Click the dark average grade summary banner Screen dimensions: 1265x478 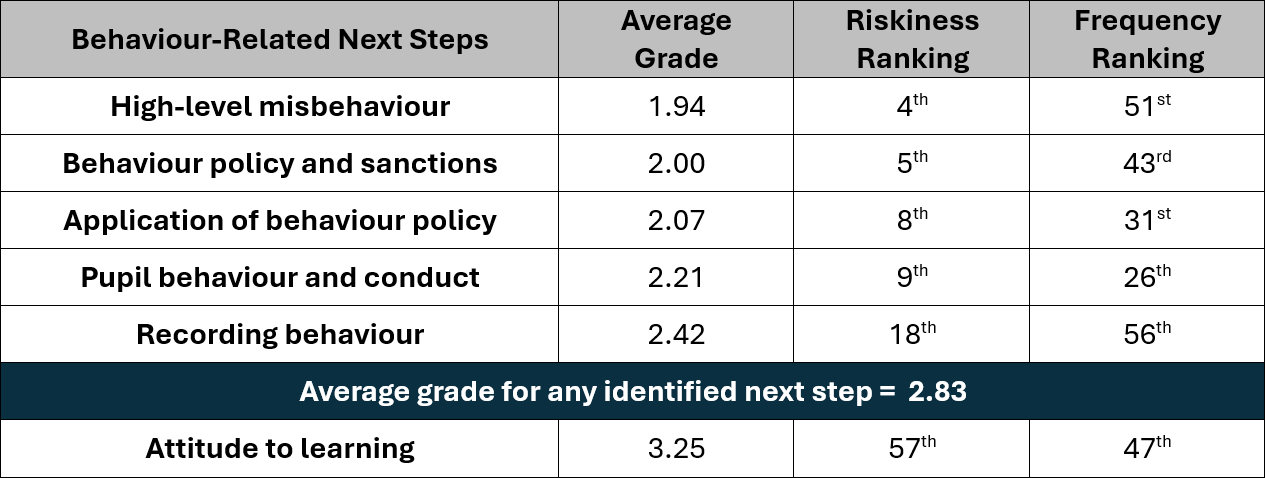click(x=632, y=392)
